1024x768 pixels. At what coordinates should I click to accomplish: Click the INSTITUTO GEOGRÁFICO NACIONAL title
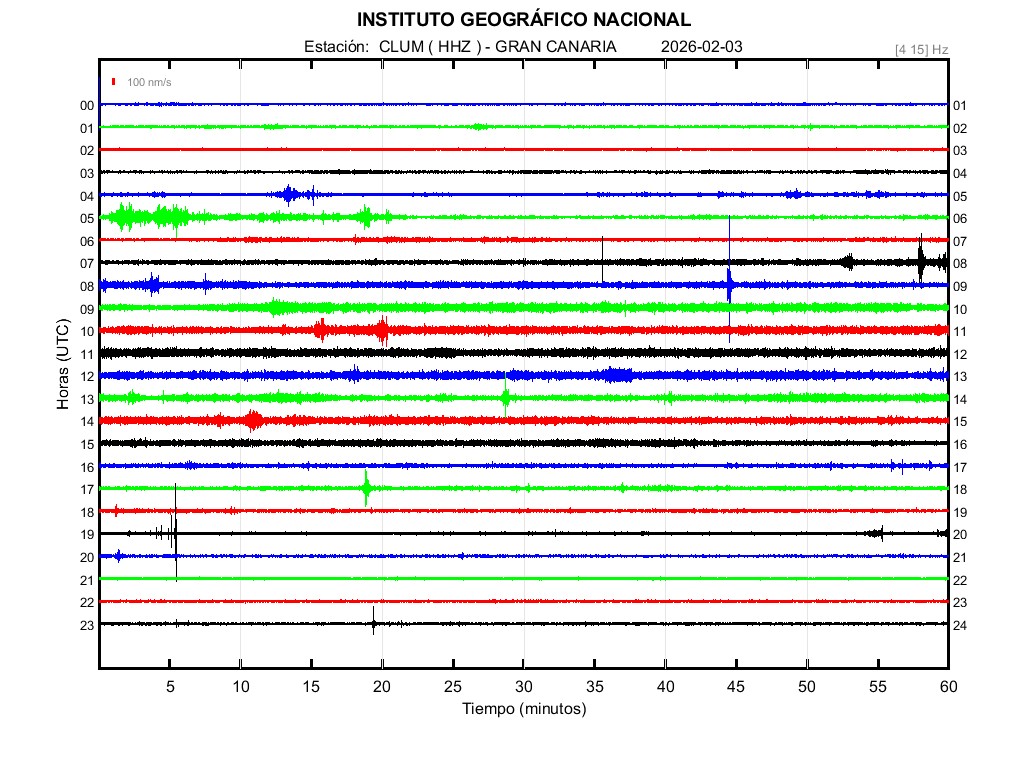tap(523, 20)
